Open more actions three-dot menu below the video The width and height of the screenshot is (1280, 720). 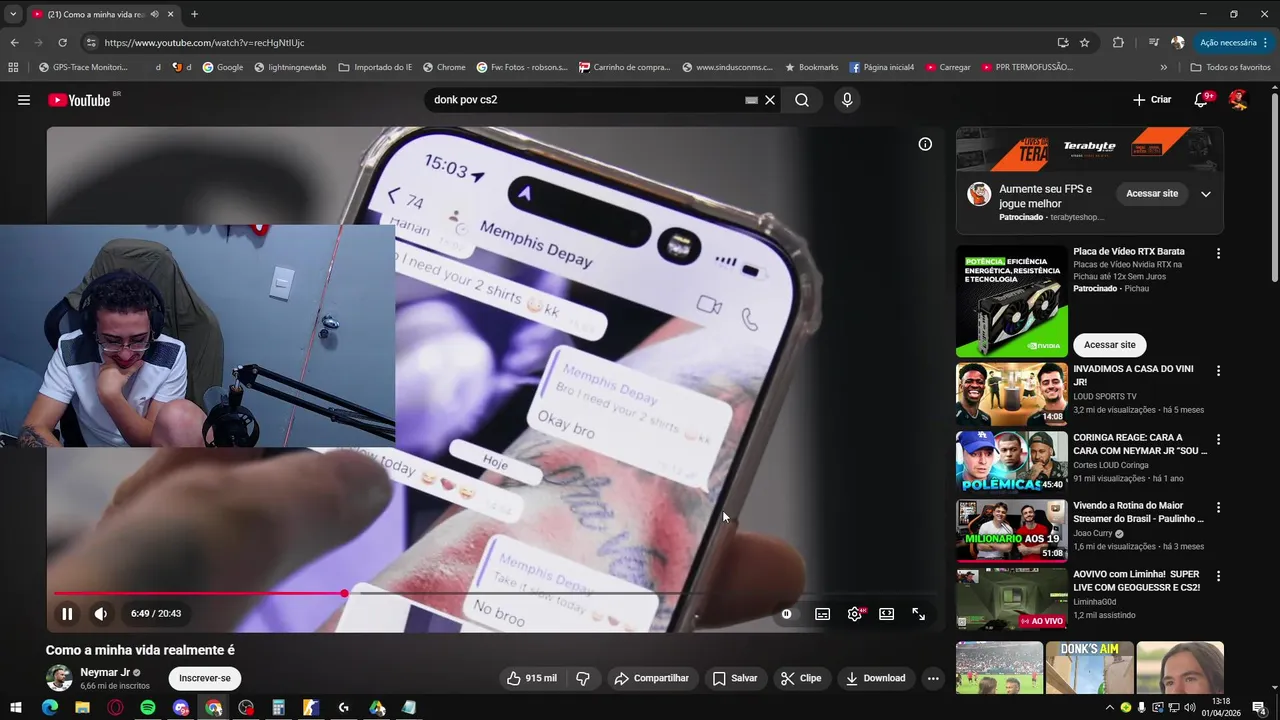(933, 678)
